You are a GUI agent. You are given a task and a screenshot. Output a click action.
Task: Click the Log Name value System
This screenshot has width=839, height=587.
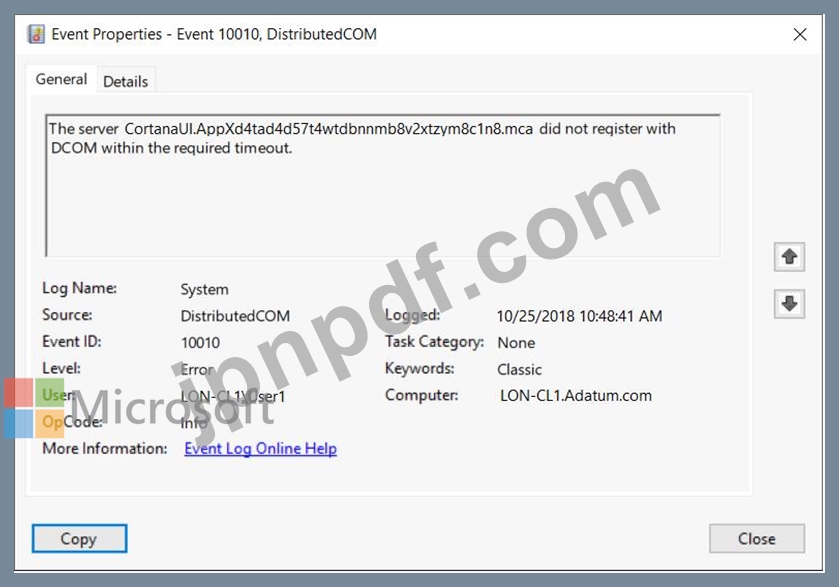click(x=204, y=289)
